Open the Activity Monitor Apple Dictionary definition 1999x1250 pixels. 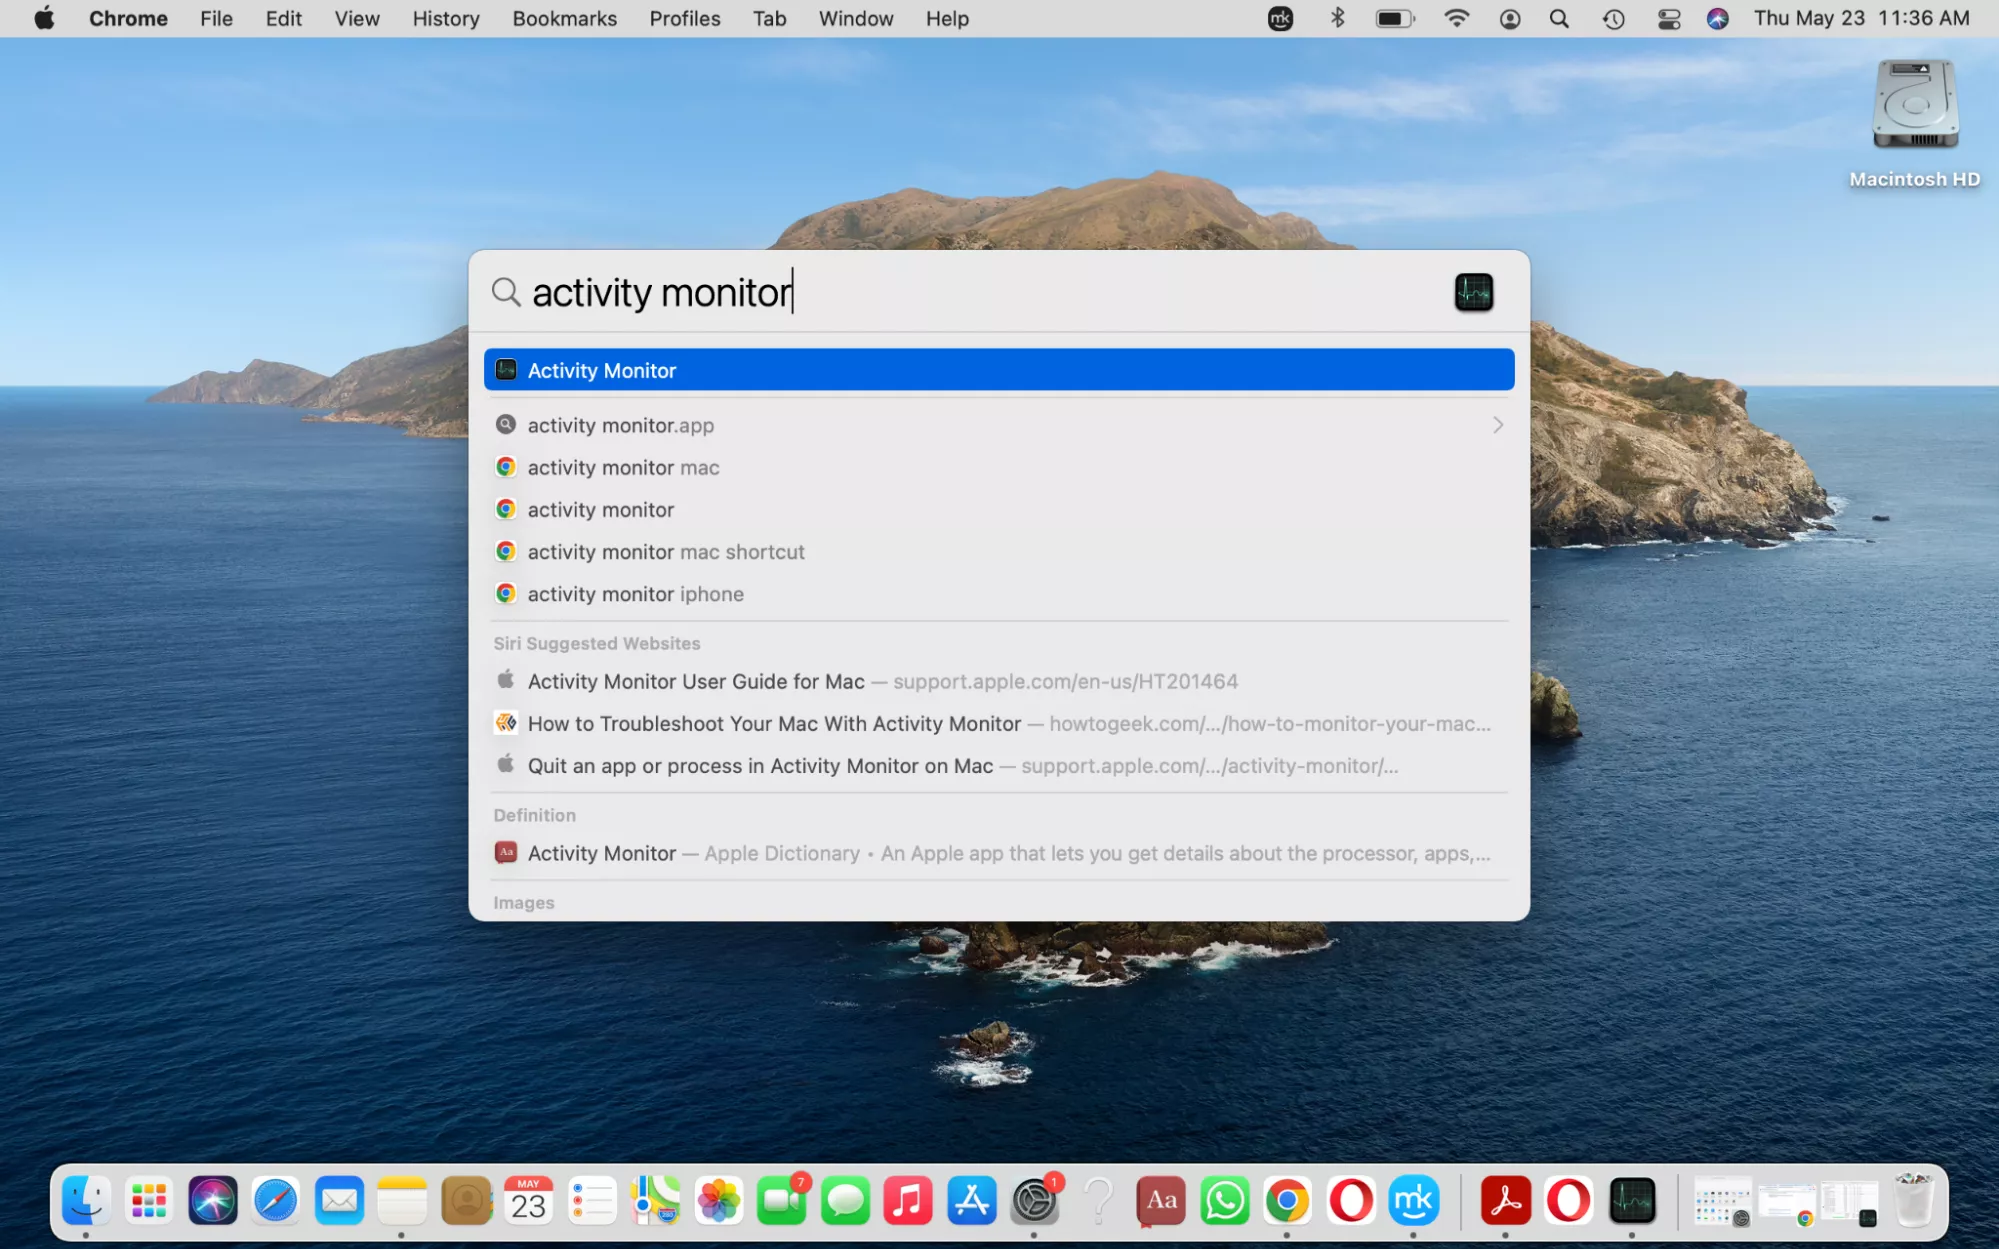pos(601,853)
